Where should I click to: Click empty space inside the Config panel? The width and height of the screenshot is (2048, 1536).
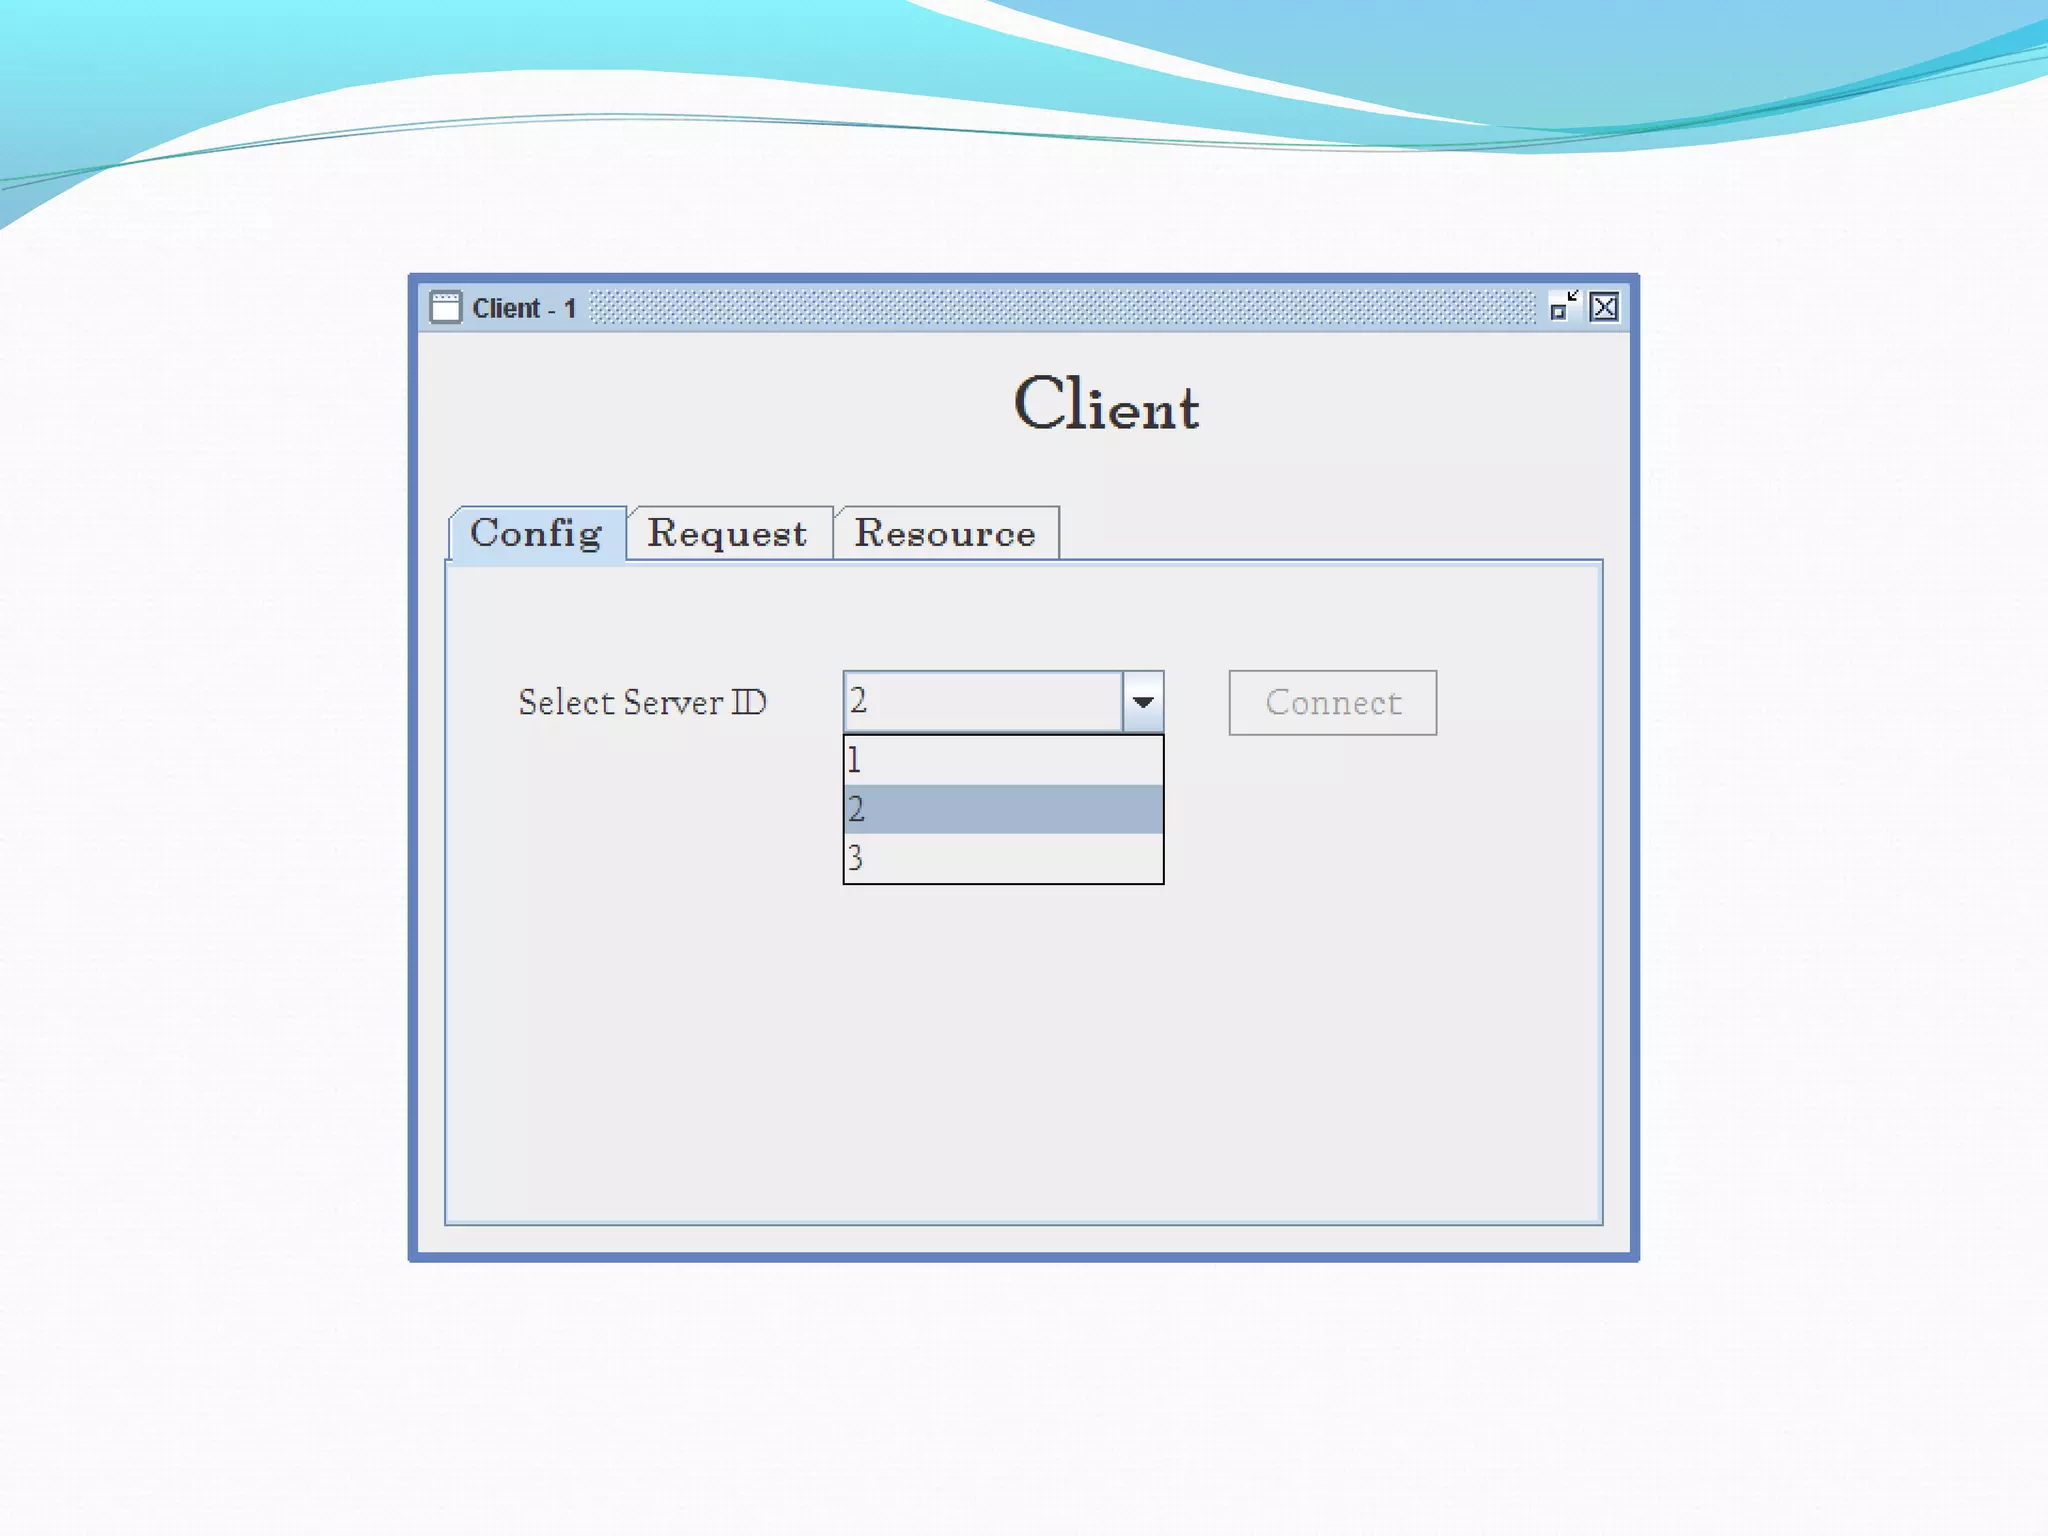pyautogui.click(x=1020, y=1050)
